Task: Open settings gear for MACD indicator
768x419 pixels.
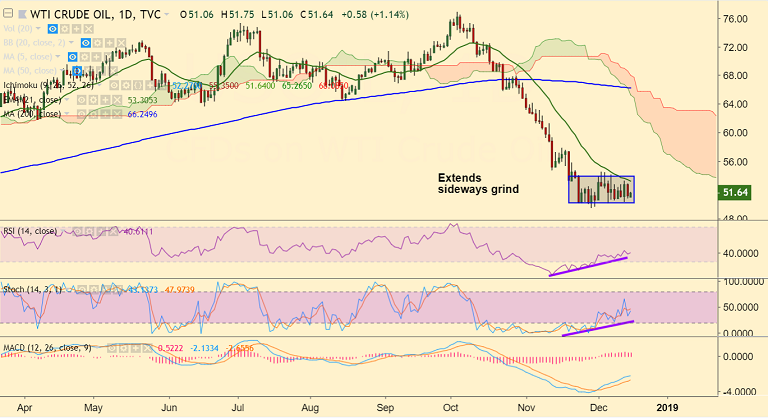Action: pyautogui.click(x=124, y=348)
